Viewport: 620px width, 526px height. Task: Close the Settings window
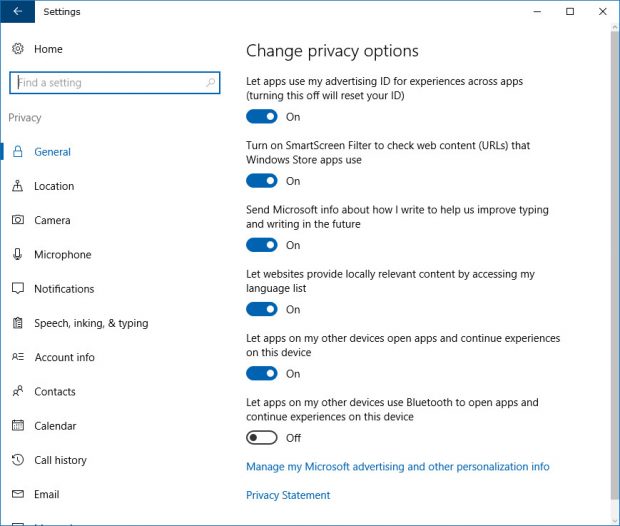coord(603,11)
